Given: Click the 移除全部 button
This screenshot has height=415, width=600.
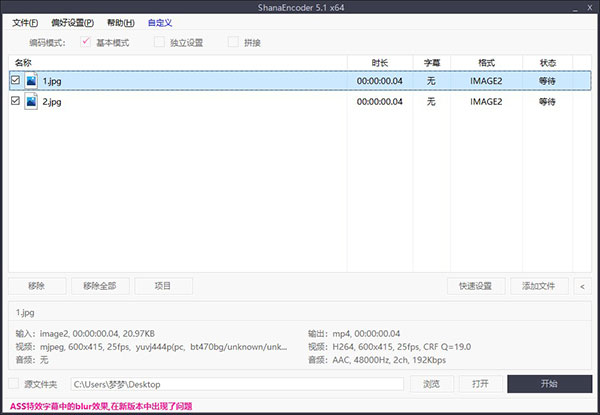Looking at the screenshot, I should pos(100,286).
